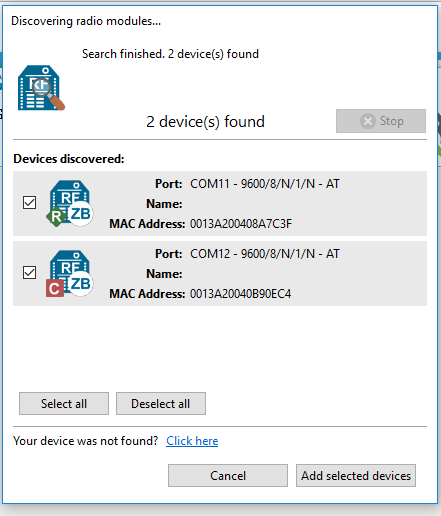
Task: Click the Deselect all button
Action: [x=161, y=404]
